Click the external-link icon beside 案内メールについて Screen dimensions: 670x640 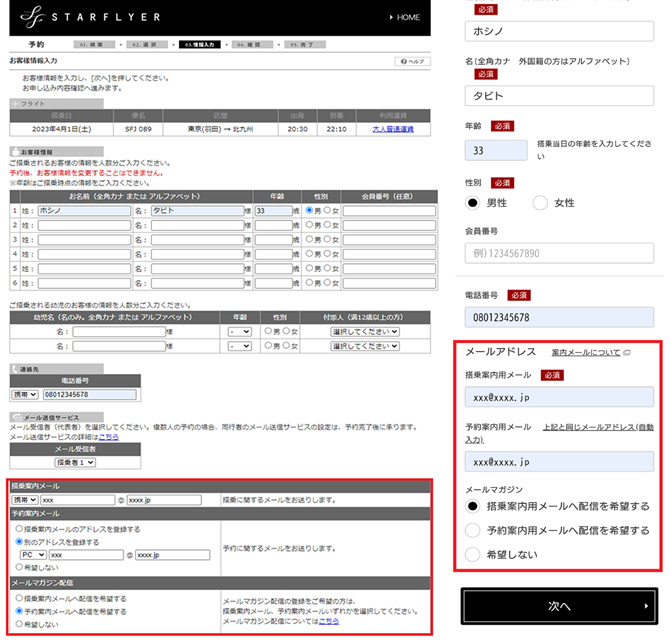pos(627,353)
